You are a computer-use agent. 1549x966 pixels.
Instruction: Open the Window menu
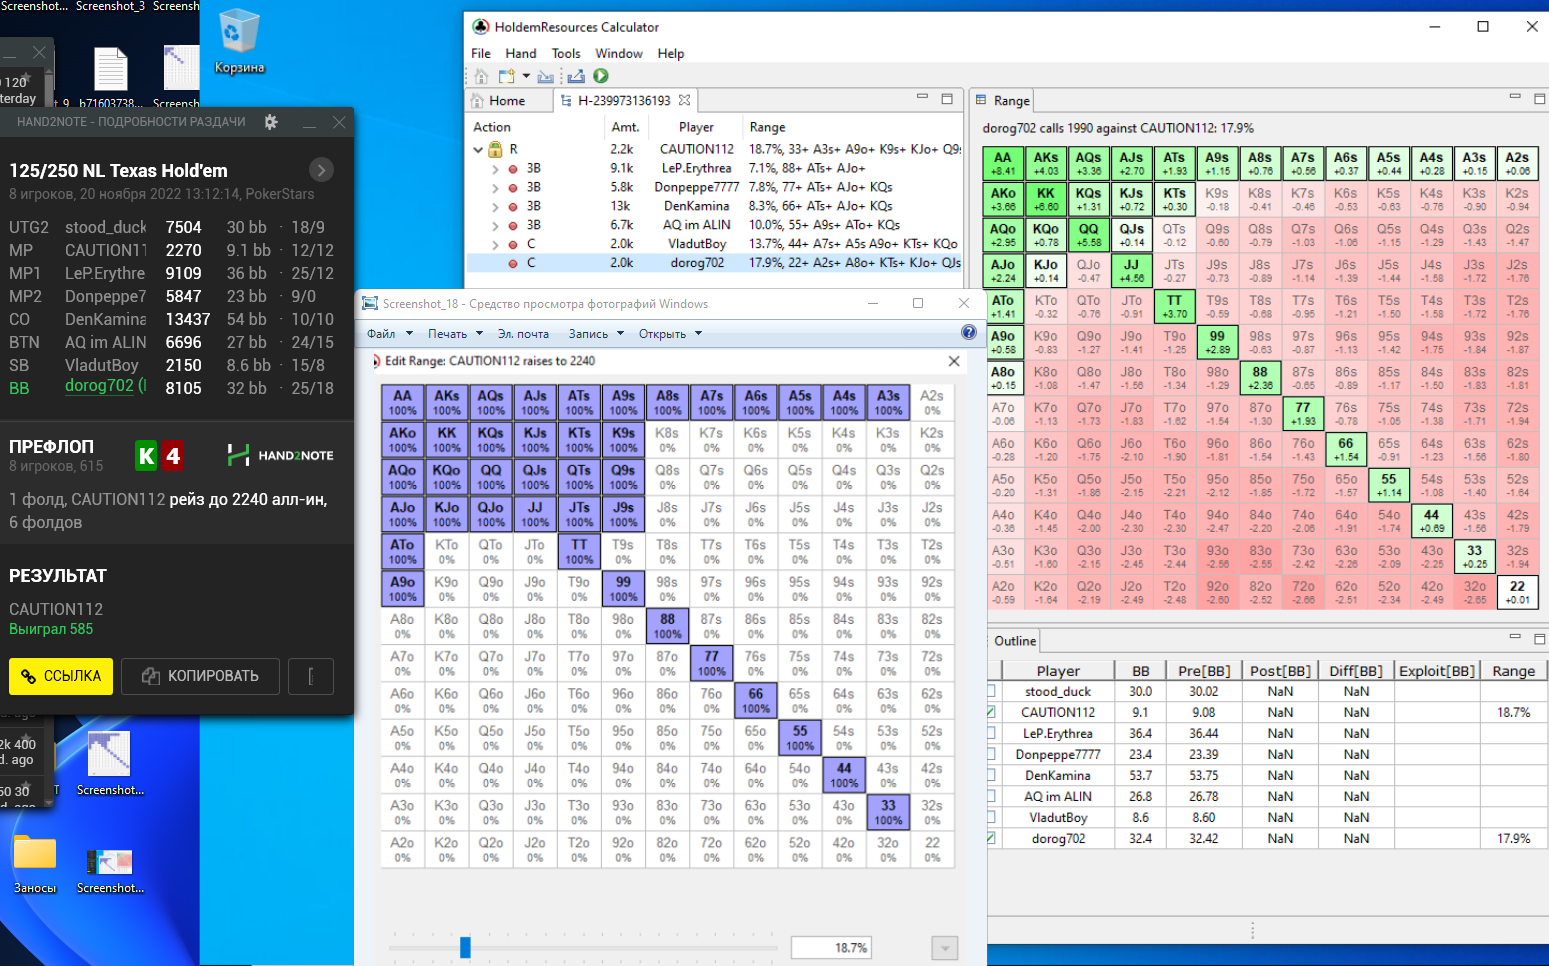click(619, 54)
